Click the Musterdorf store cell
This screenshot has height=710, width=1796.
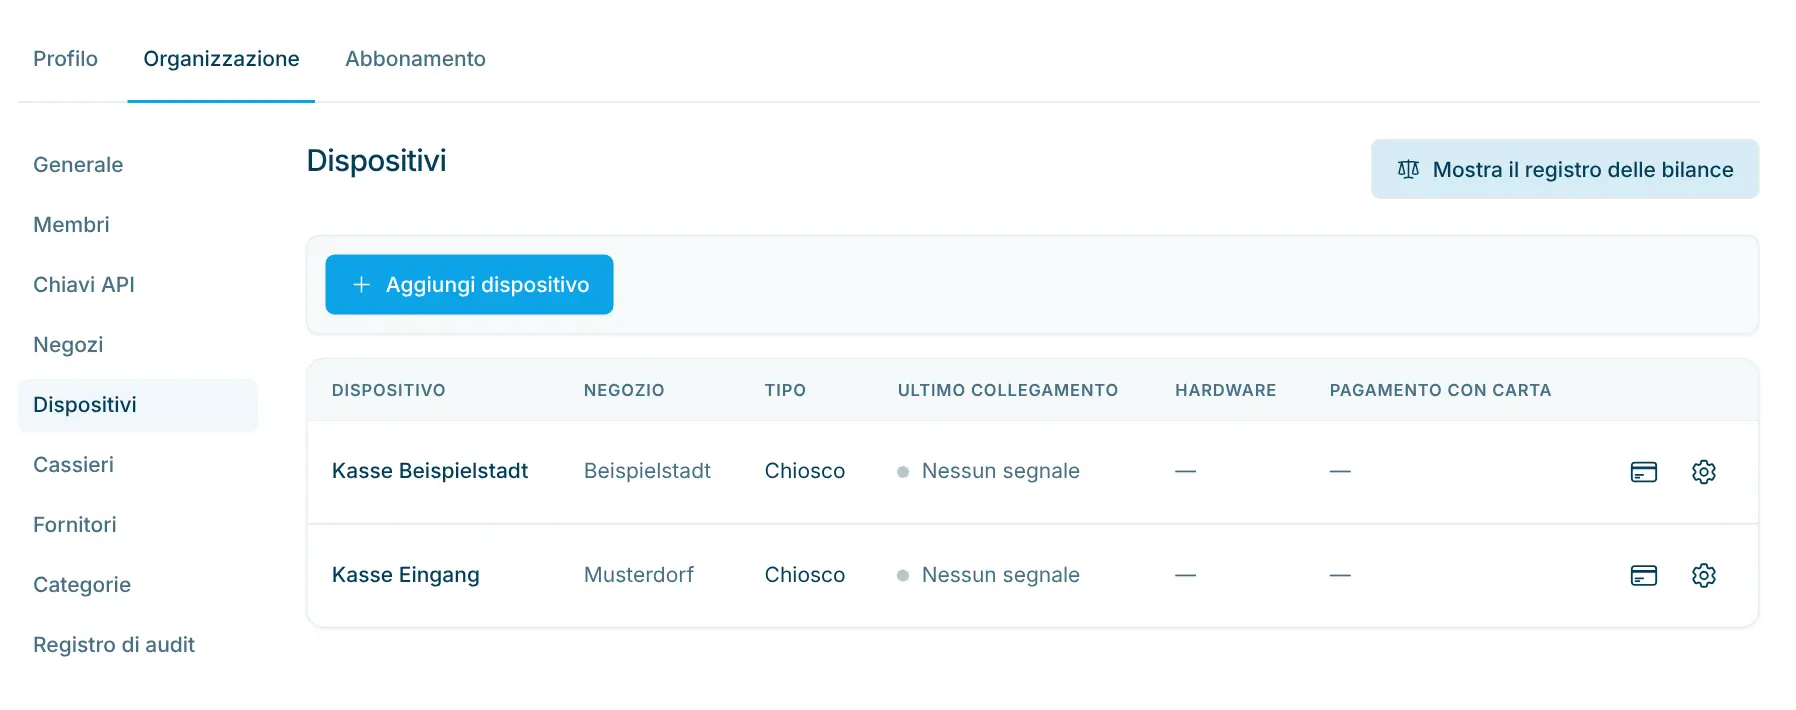point(639,575)
